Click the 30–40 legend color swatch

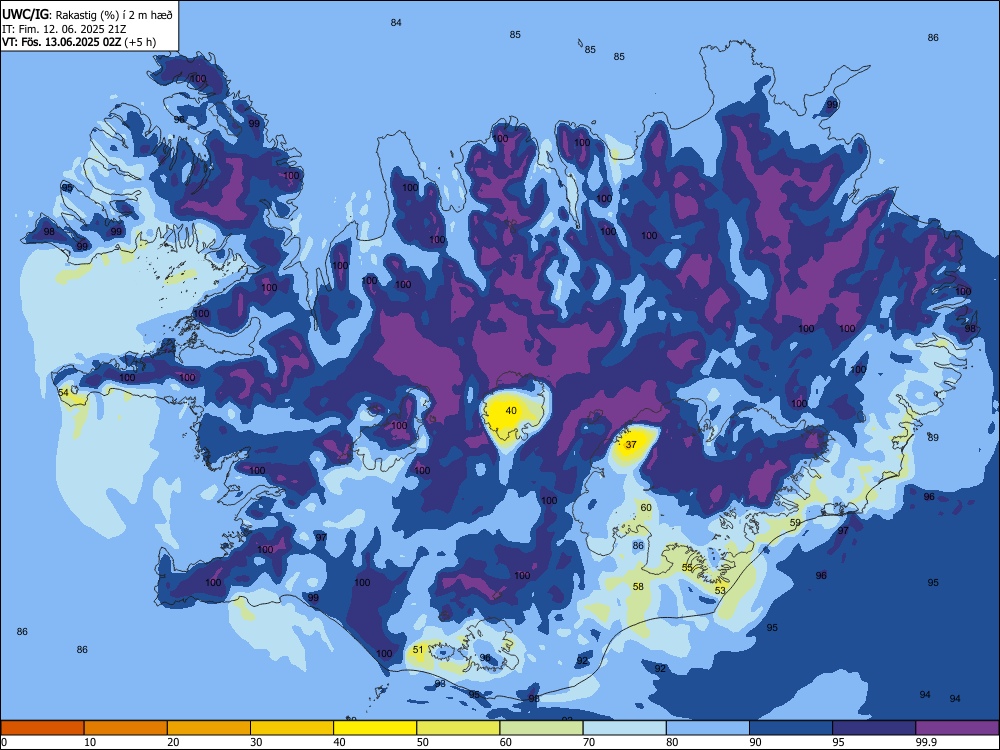pos(292,728)
